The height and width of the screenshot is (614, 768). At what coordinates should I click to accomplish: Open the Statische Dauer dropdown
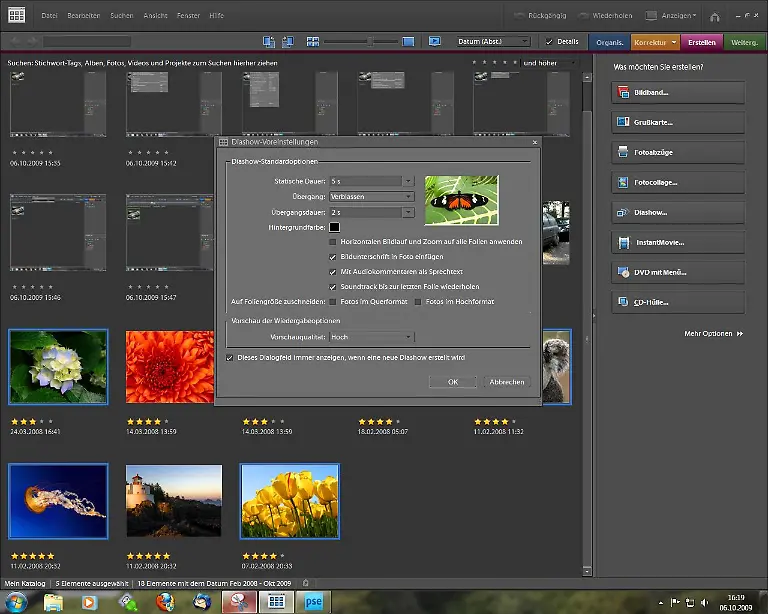[x=407, y=181]
